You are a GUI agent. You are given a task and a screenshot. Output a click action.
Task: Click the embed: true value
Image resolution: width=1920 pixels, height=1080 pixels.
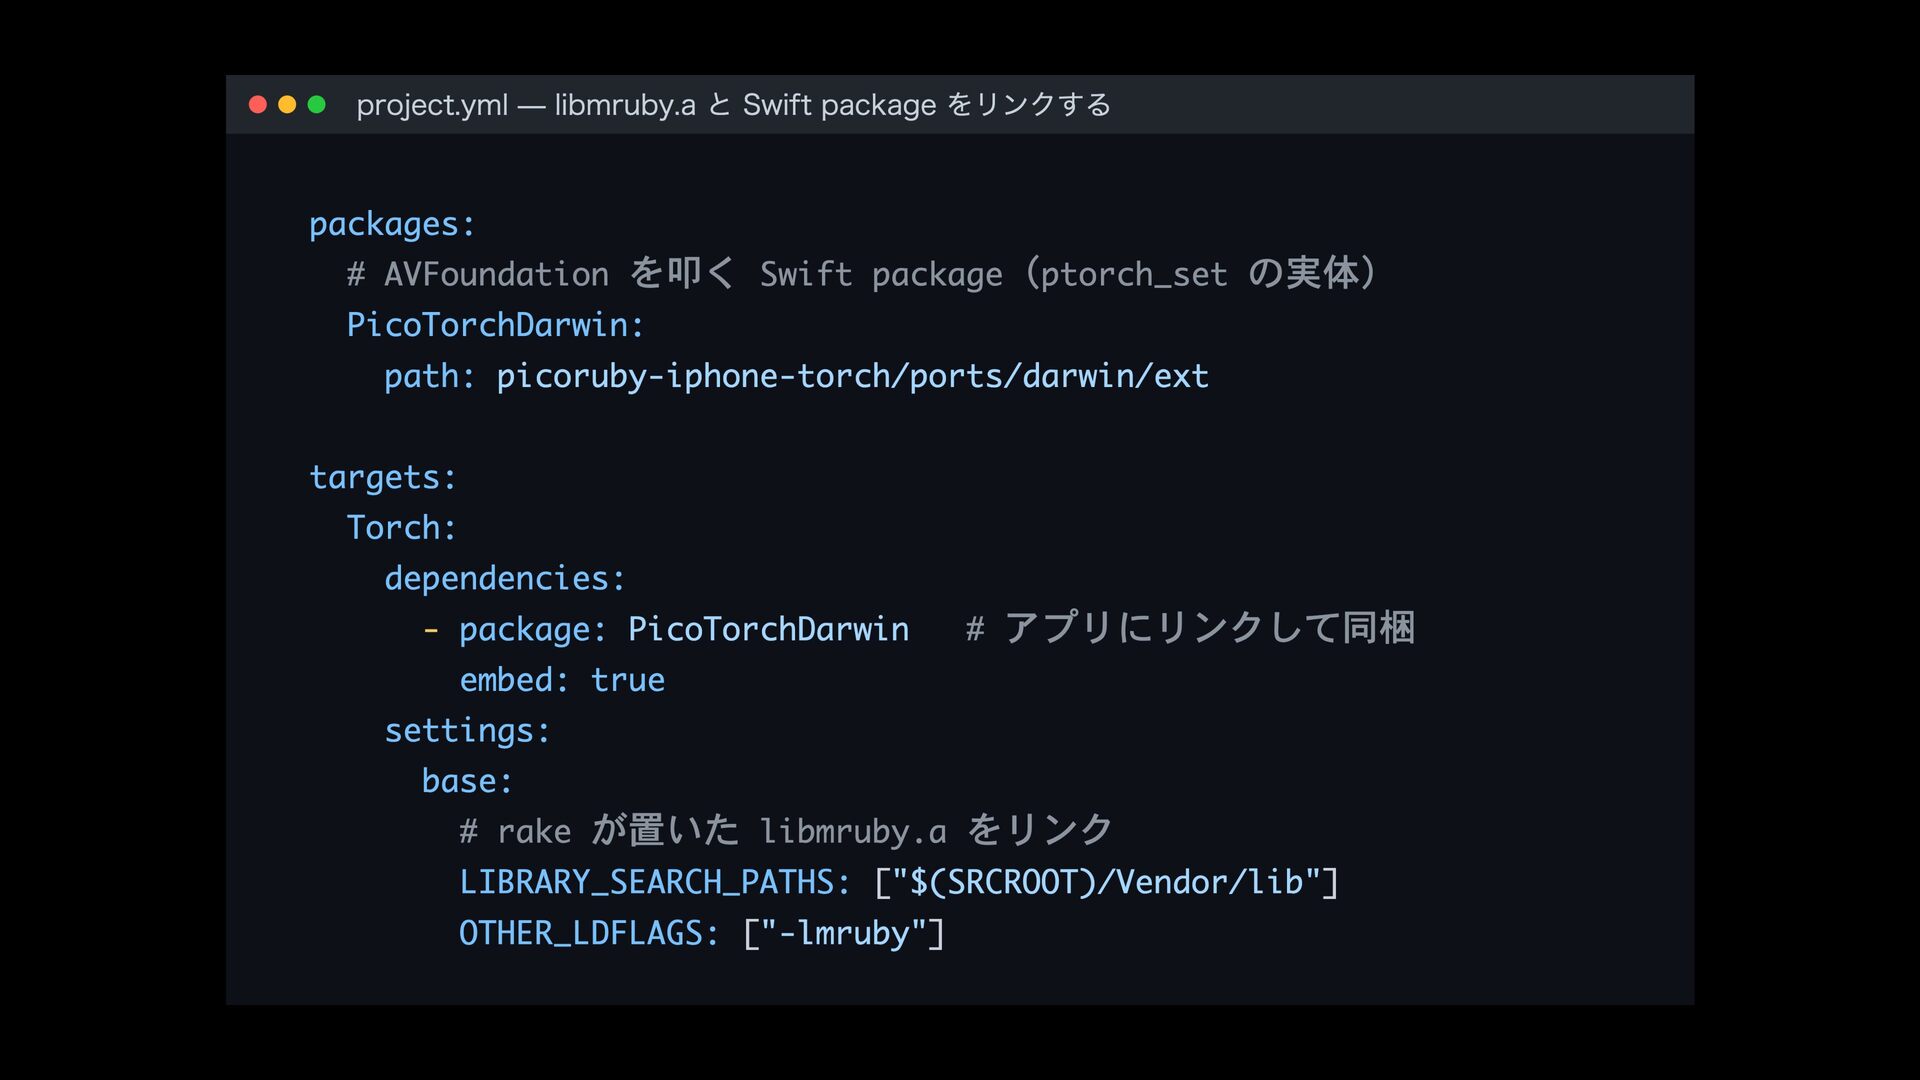point(627,680)
